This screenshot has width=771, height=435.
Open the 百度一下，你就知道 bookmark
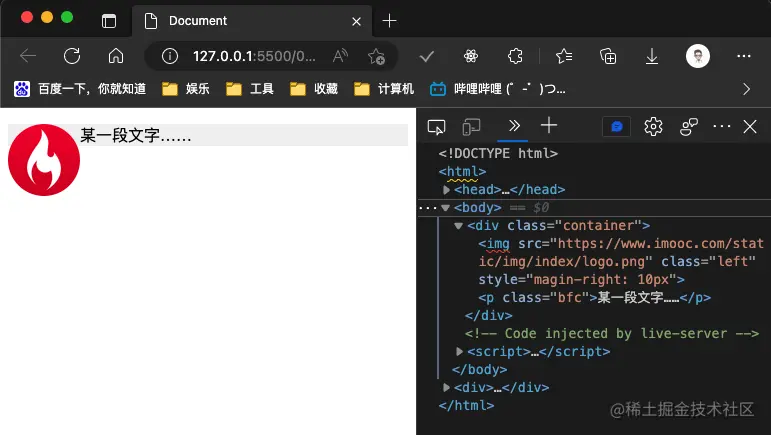[80, 89]
